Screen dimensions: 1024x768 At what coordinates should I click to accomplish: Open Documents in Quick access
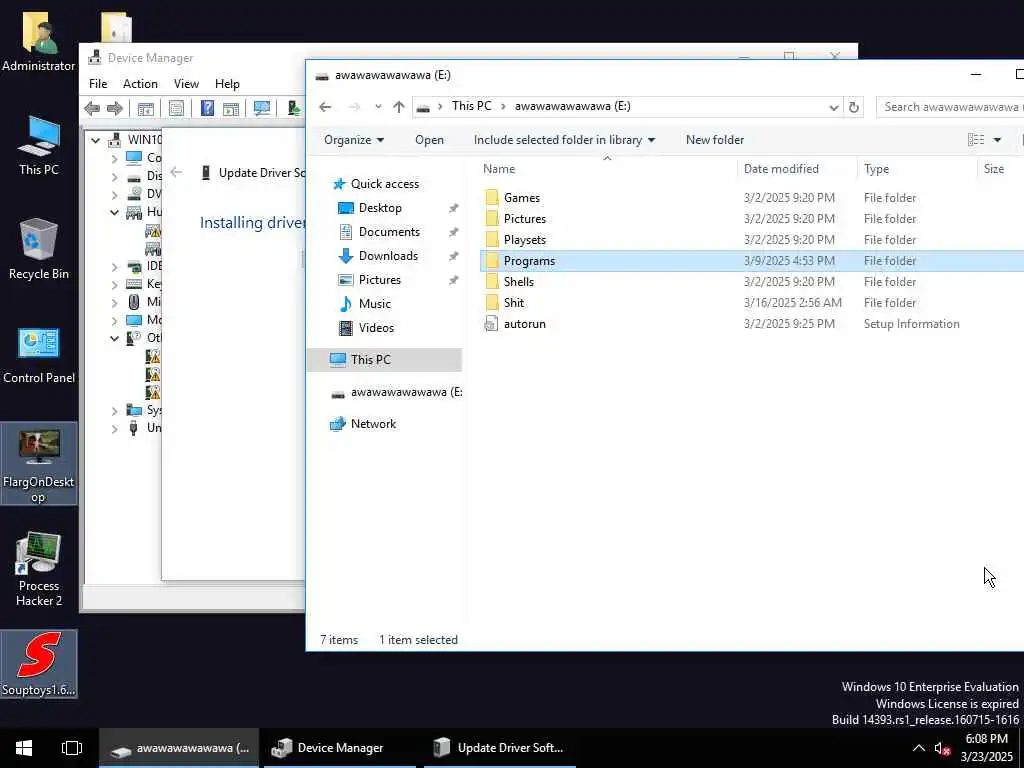pos(389,232)
